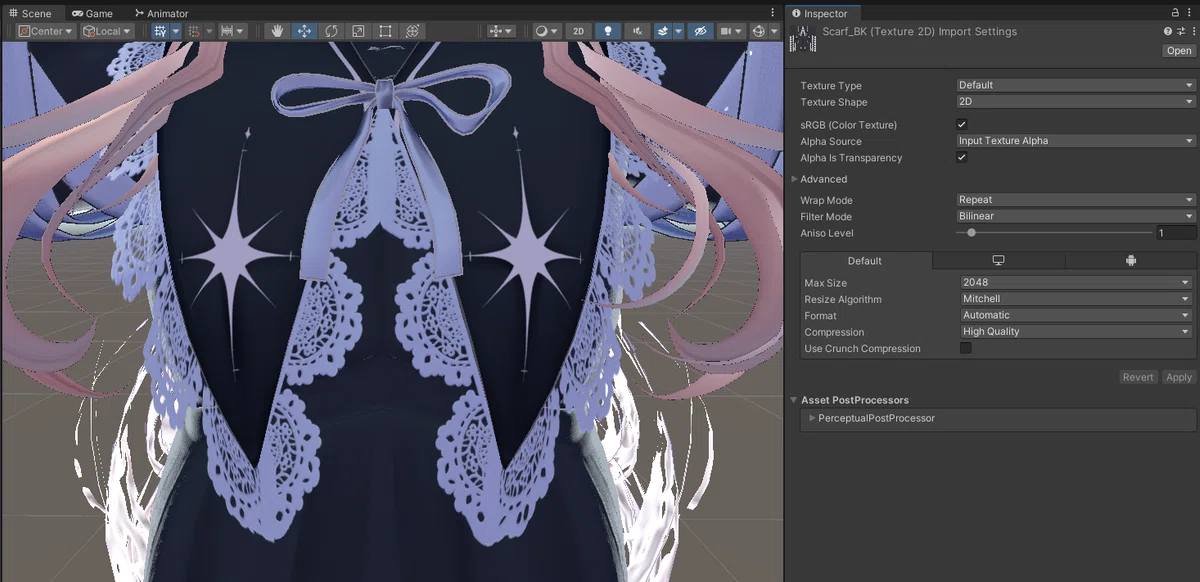Open the Format dropdown
This screenshot has width=1200, height=582.
coord(1076,315)
